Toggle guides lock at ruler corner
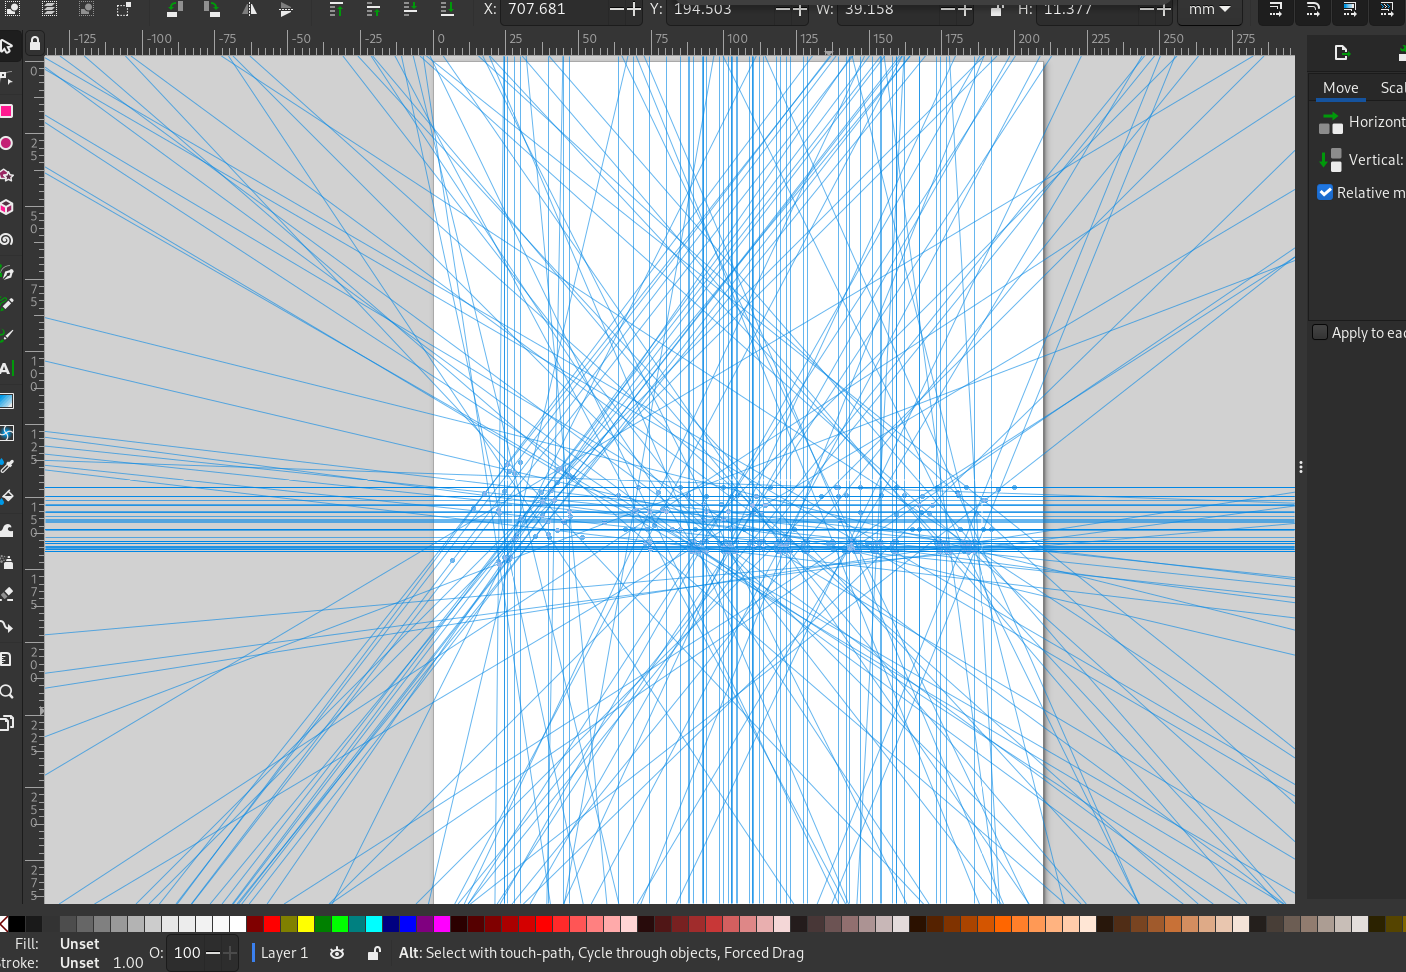Image resolution: width=1406 pixels, height=972 pixels. 35,43
